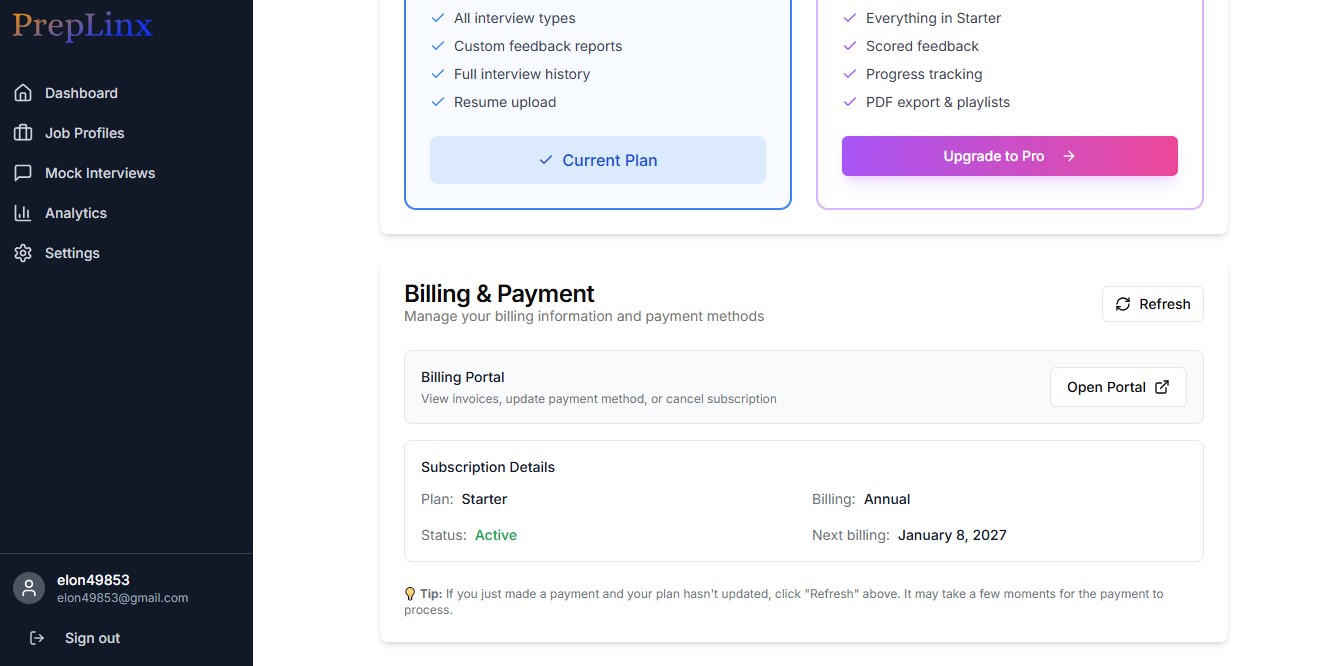Click the Current Plan button
Viewport: 1344px width, 666px height.
(x=598, y=160)
